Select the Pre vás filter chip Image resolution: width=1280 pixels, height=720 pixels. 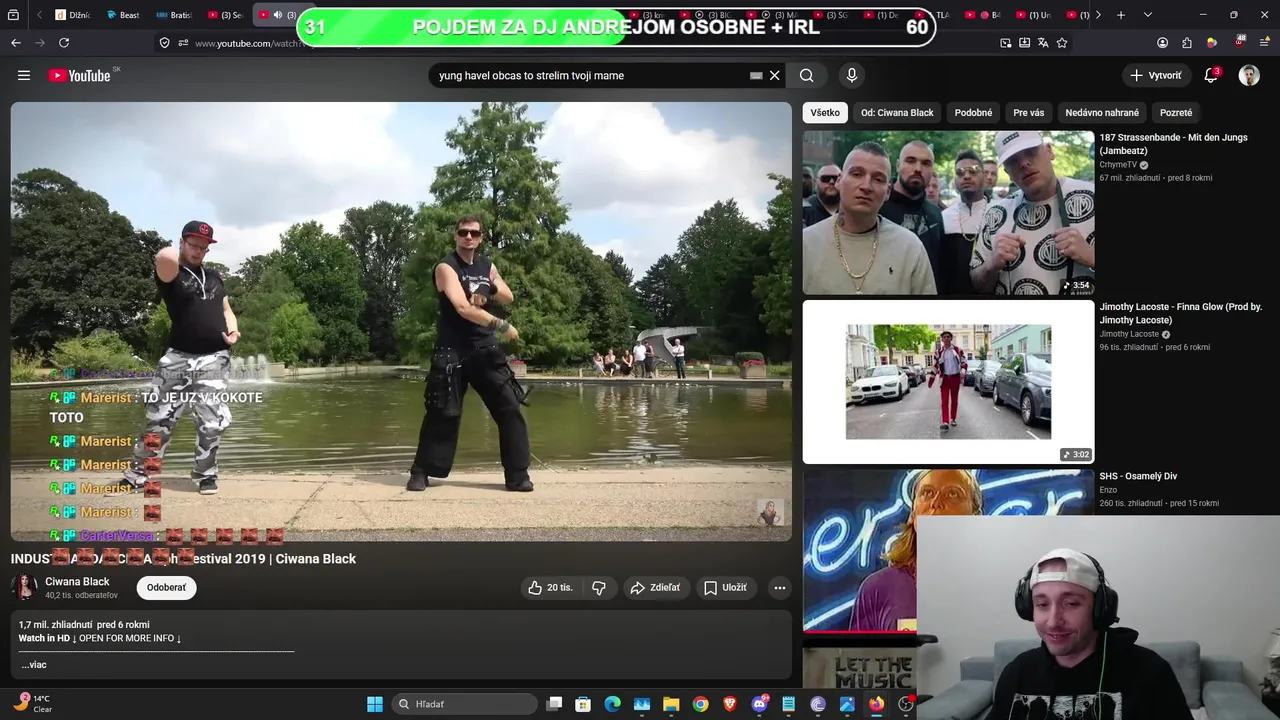pyautogui.click(x=1028, y=113)
